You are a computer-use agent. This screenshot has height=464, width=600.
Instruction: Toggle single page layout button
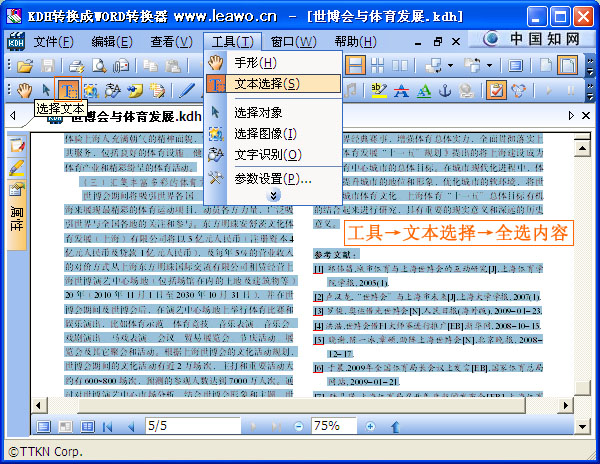[355, 65]
